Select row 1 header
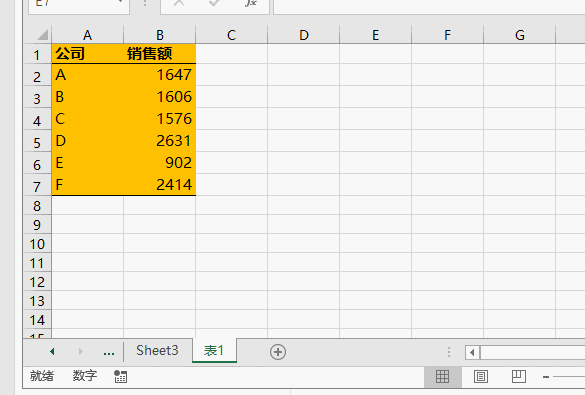The image size is (585, 395). point(37,54)
